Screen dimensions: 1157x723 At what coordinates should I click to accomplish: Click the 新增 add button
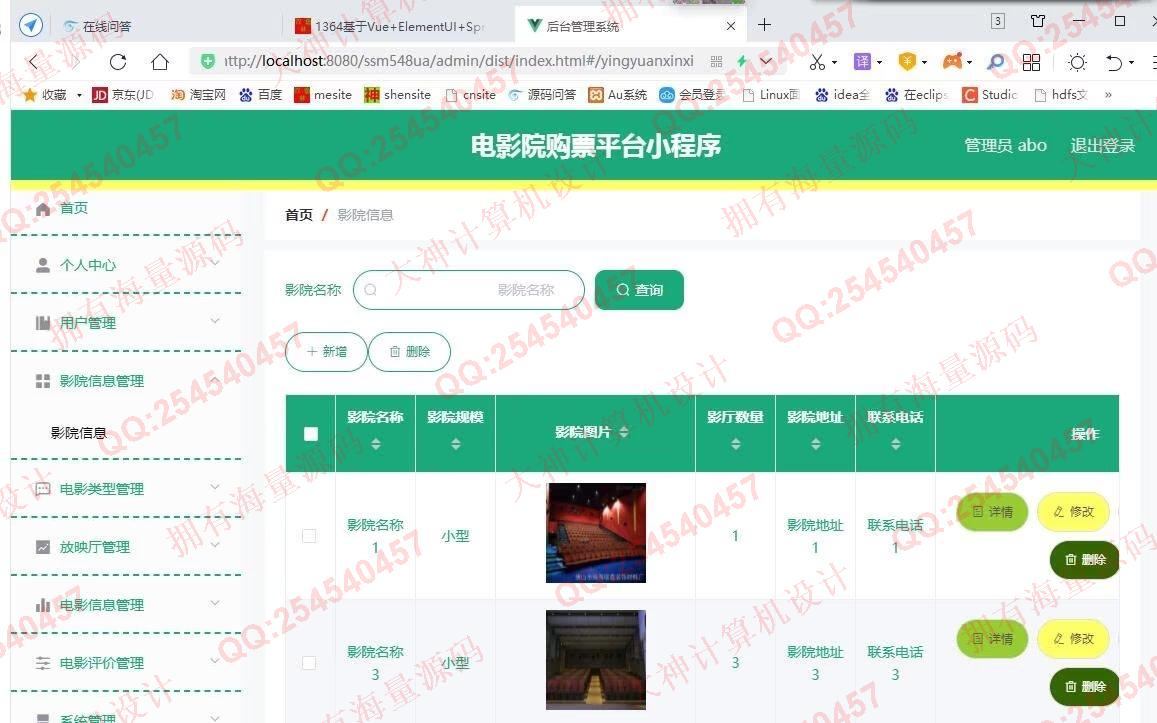(x=326, y=352)
